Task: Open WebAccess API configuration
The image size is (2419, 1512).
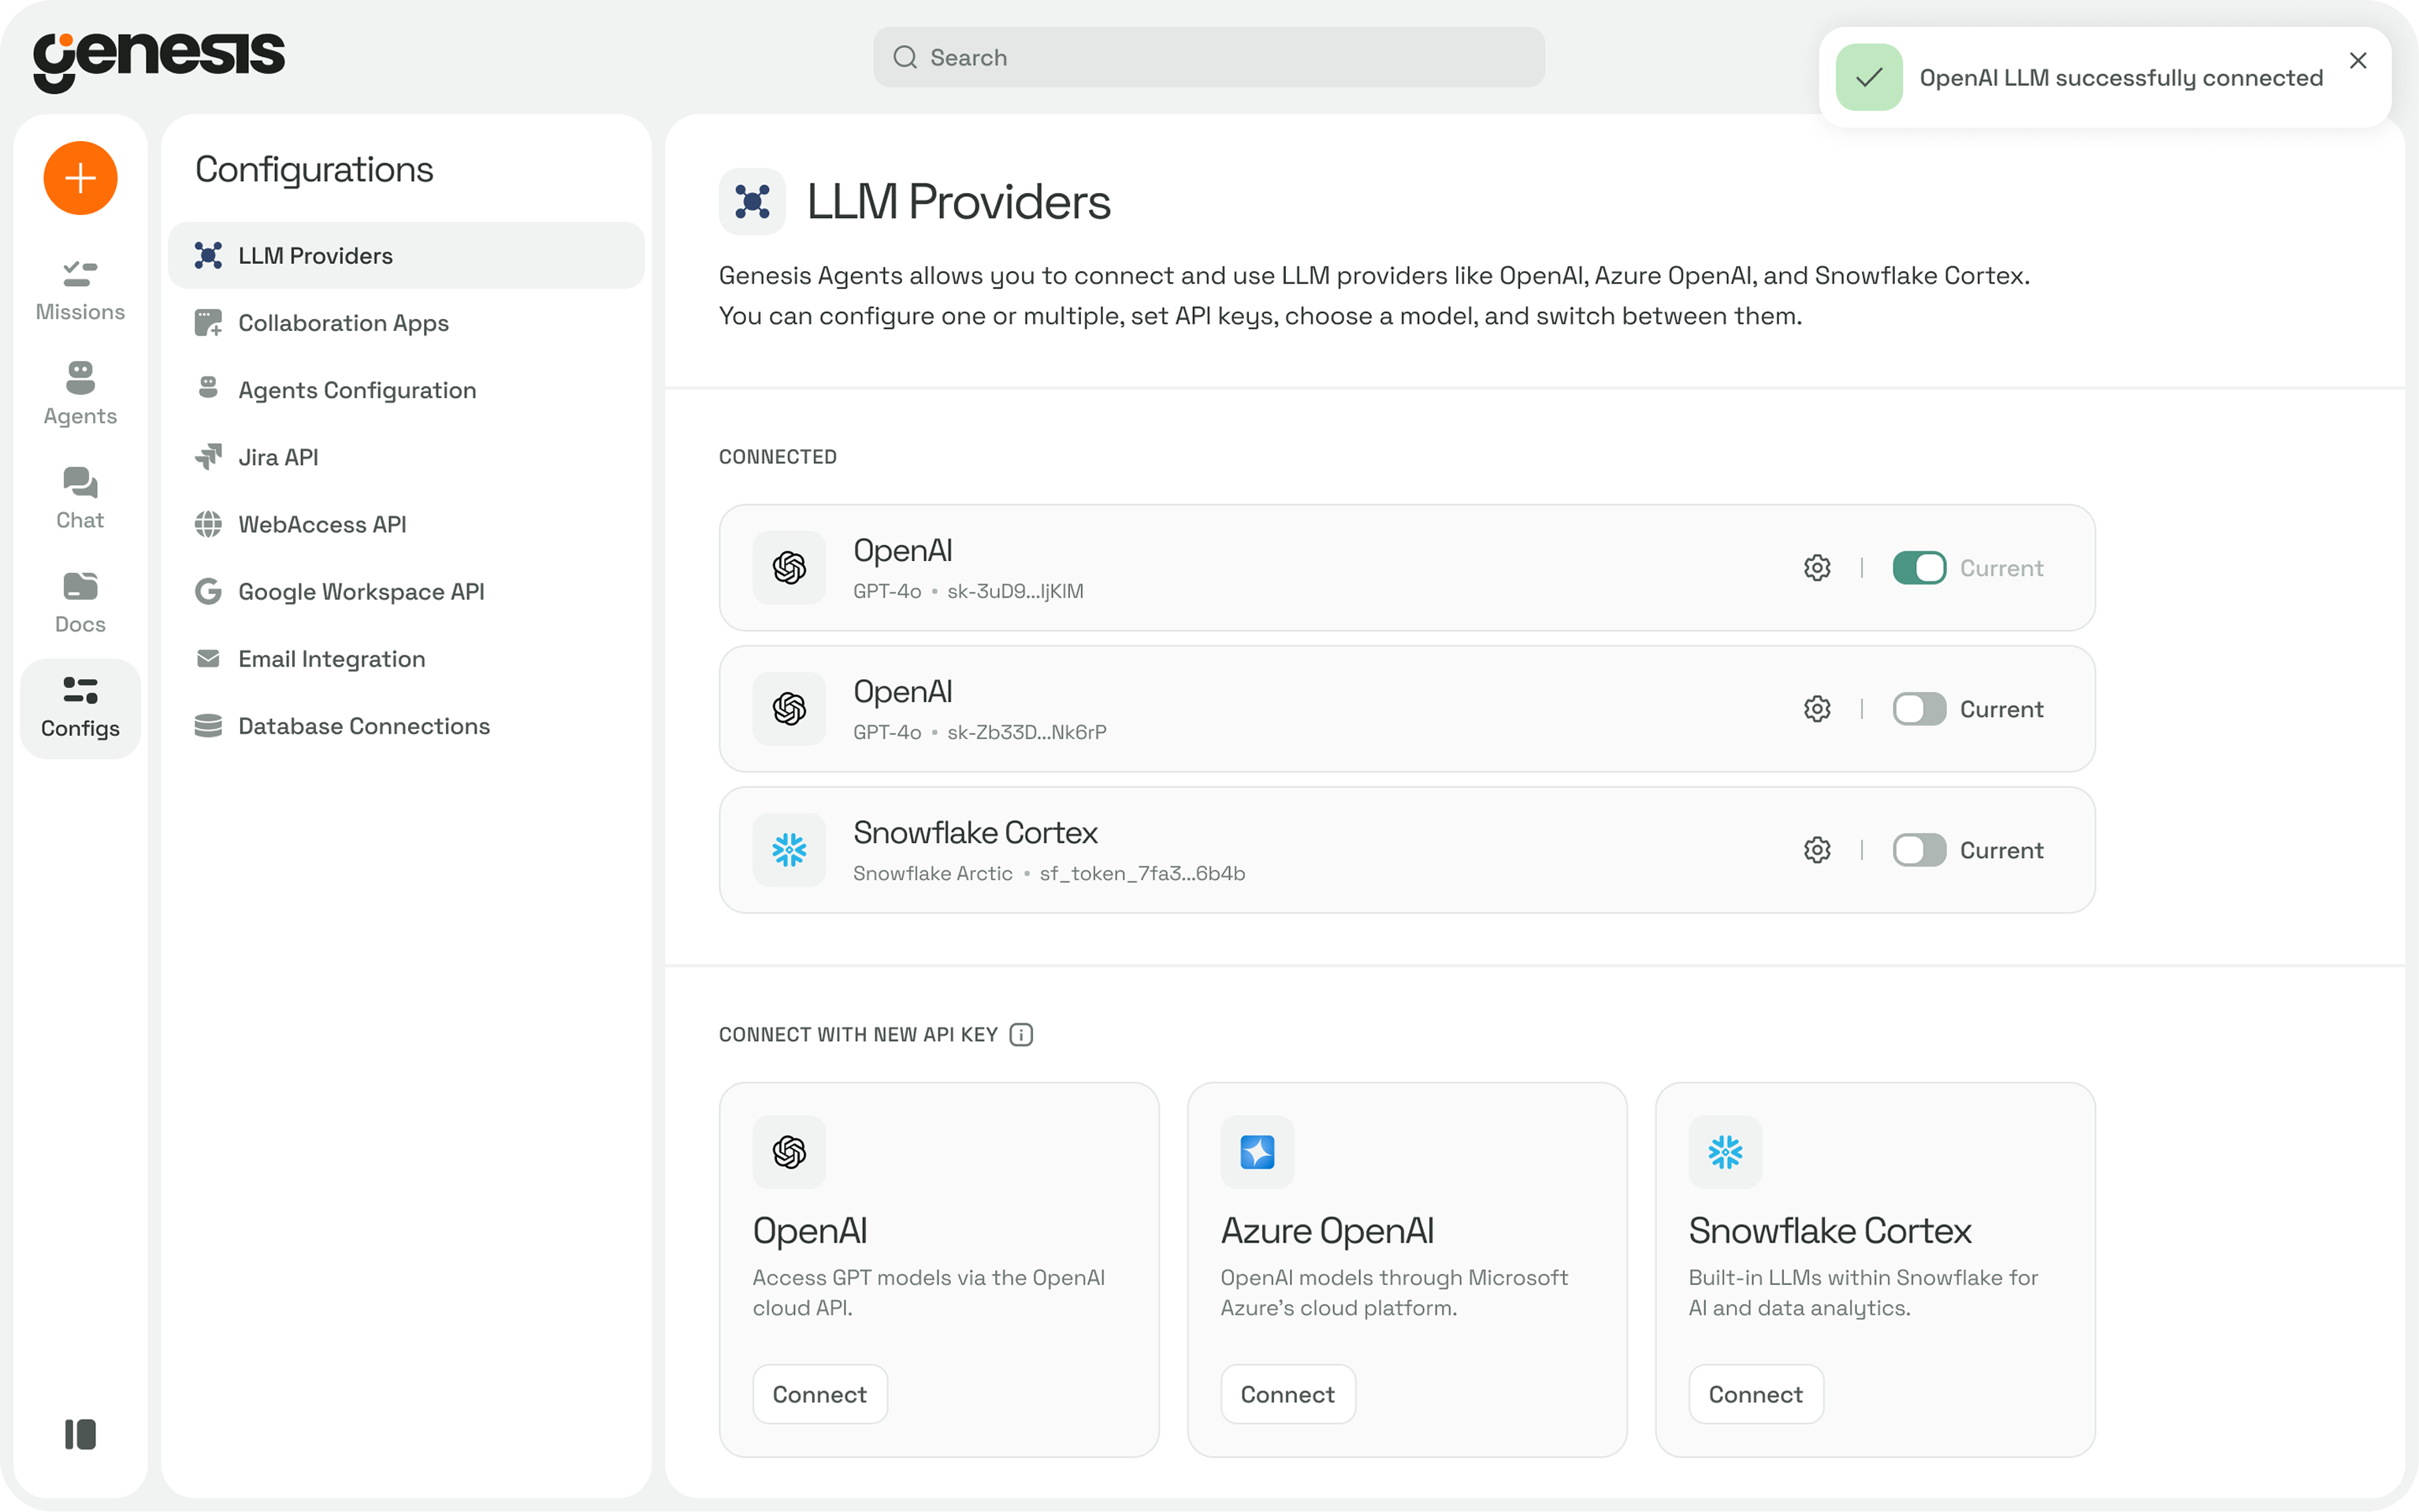Action: point(406,524)
